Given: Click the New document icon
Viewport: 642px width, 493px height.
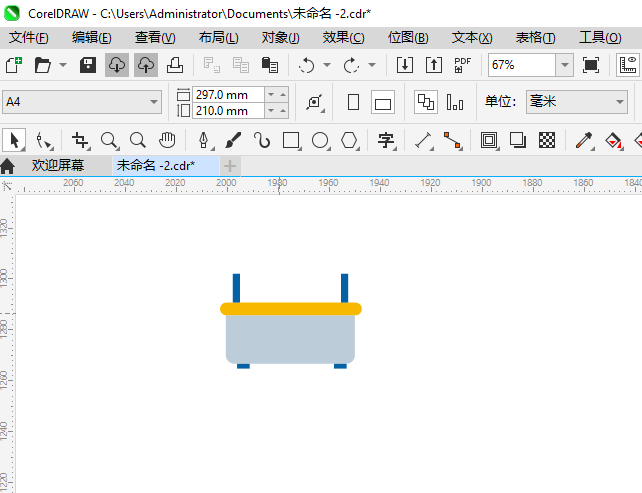Looking at the screenshot, I should [14, 65].
